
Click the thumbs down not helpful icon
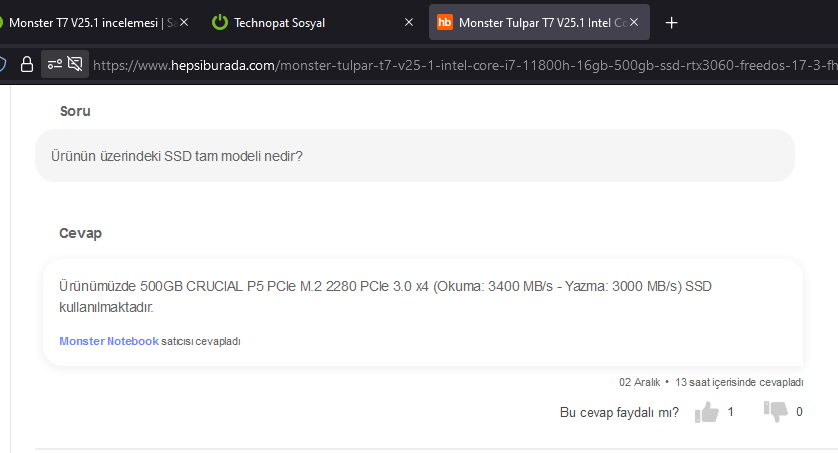tap(775, 412)
